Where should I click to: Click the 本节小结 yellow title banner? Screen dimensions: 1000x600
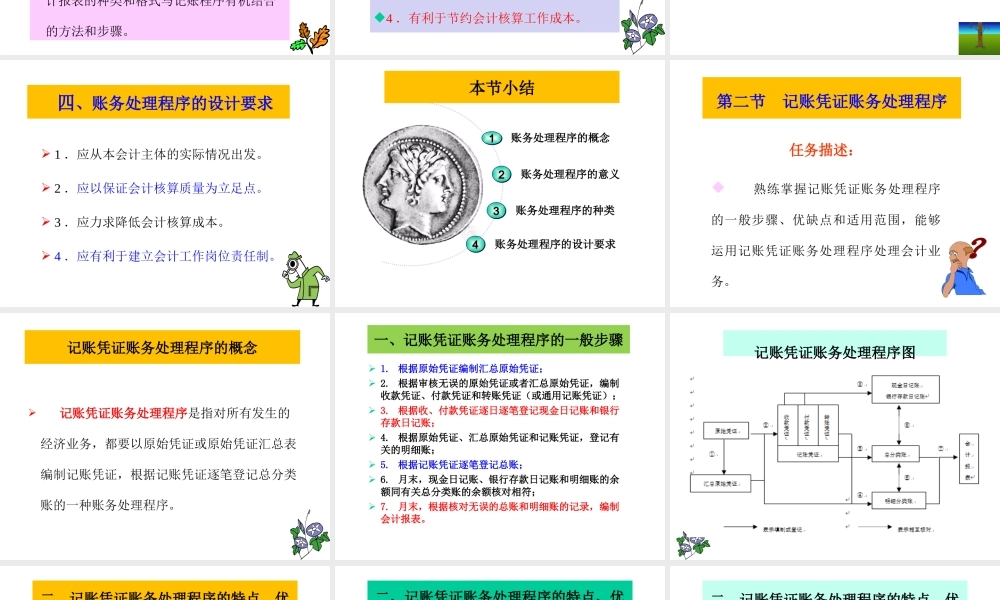(x=500, y=87)
